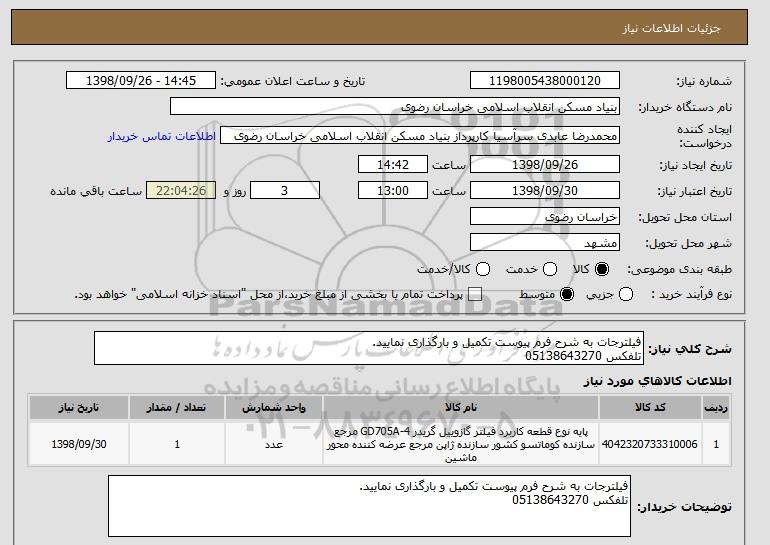The height and width of the screenshot is (545, 770).
Task: Click the request creator name field
Action: [420, 136]
